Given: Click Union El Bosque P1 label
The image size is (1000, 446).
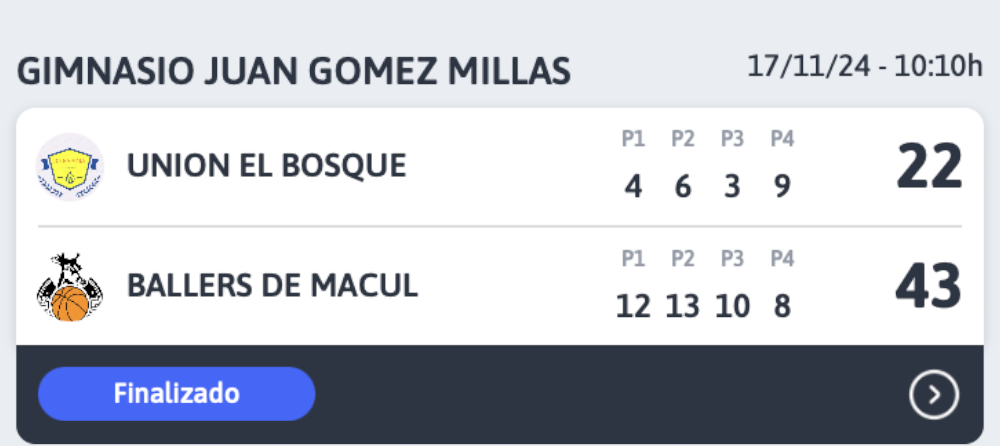Looking at the screenshot, I should [633, 139].
